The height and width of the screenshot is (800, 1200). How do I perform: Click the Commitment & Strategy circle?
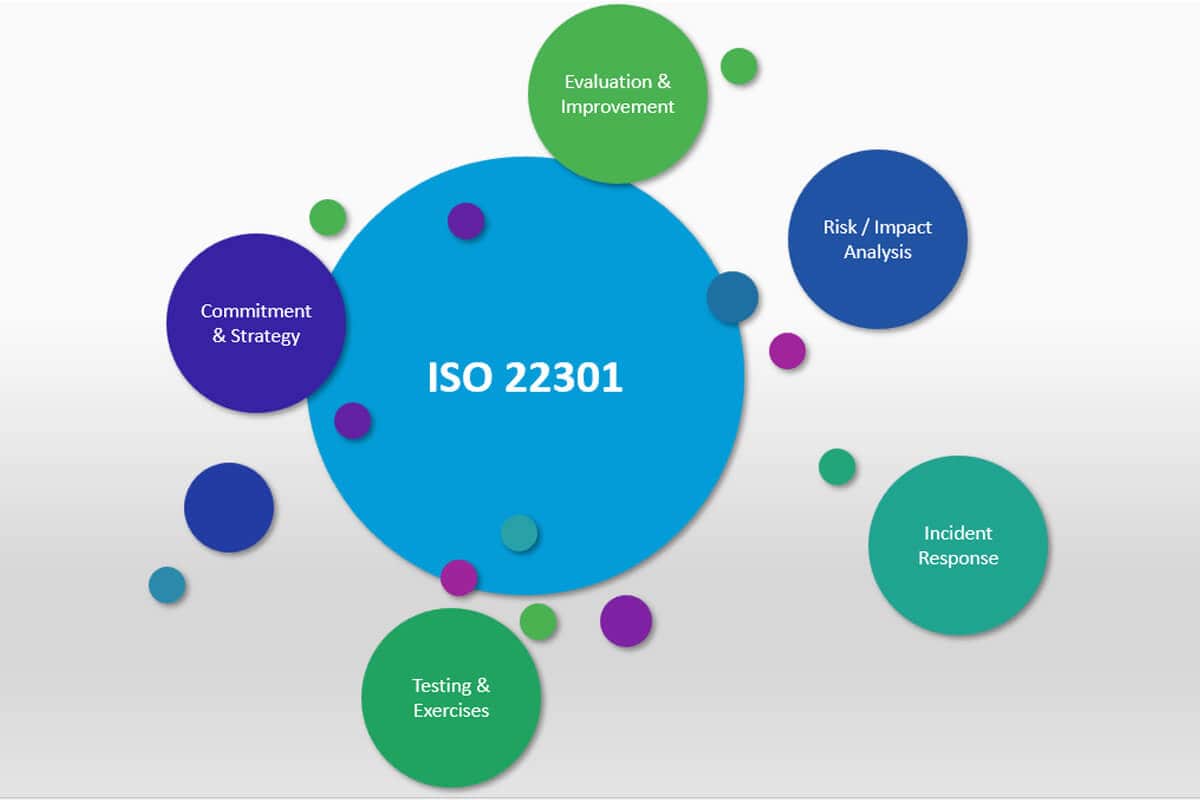tap(255, 323)
